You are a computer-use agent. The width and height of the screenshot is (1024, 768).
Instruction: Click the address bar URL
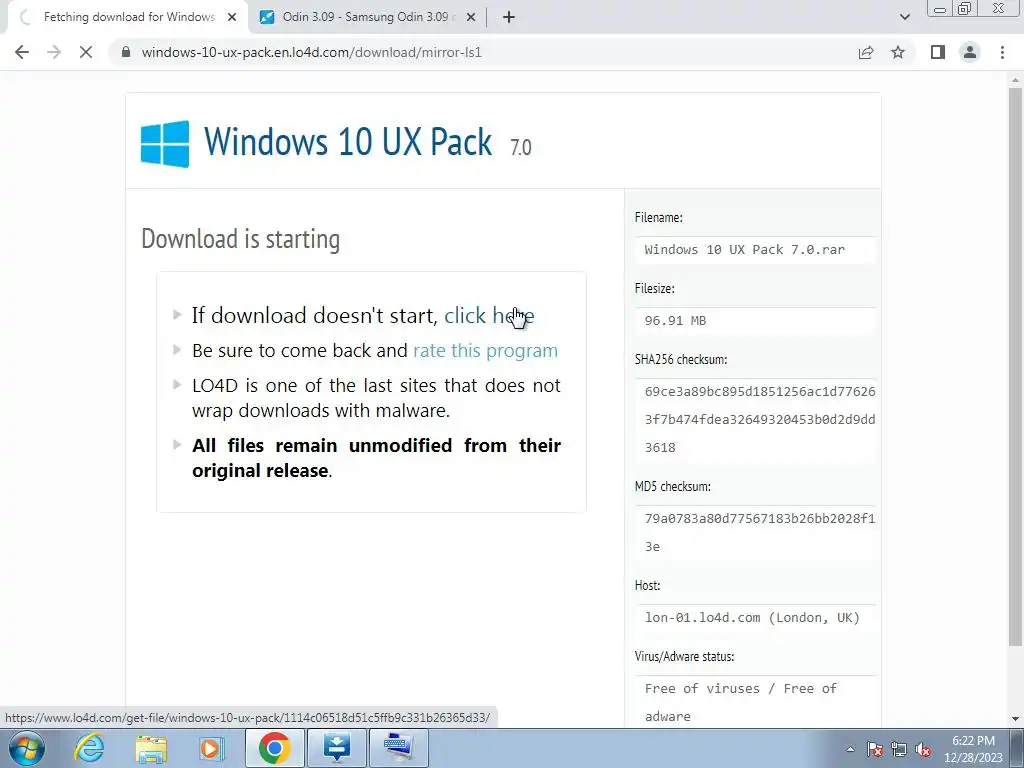(x=312, y=52)
